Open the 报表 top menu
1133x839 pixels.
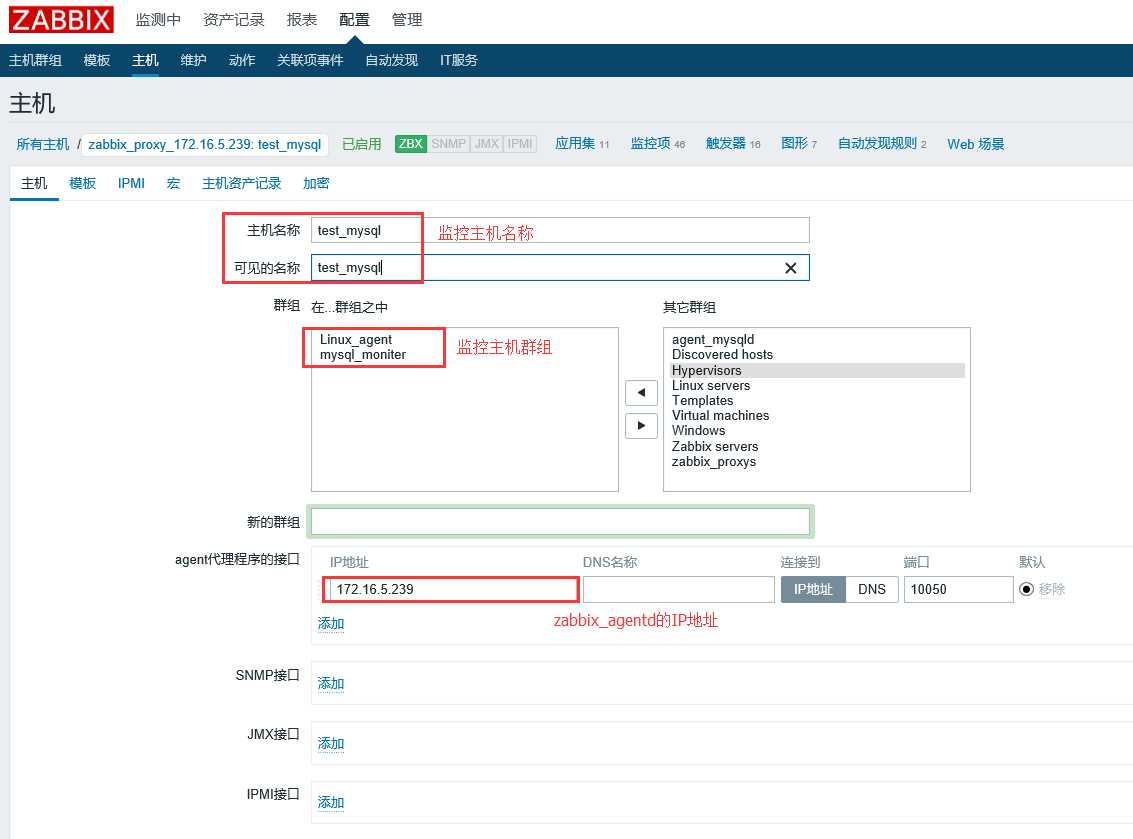302,20
